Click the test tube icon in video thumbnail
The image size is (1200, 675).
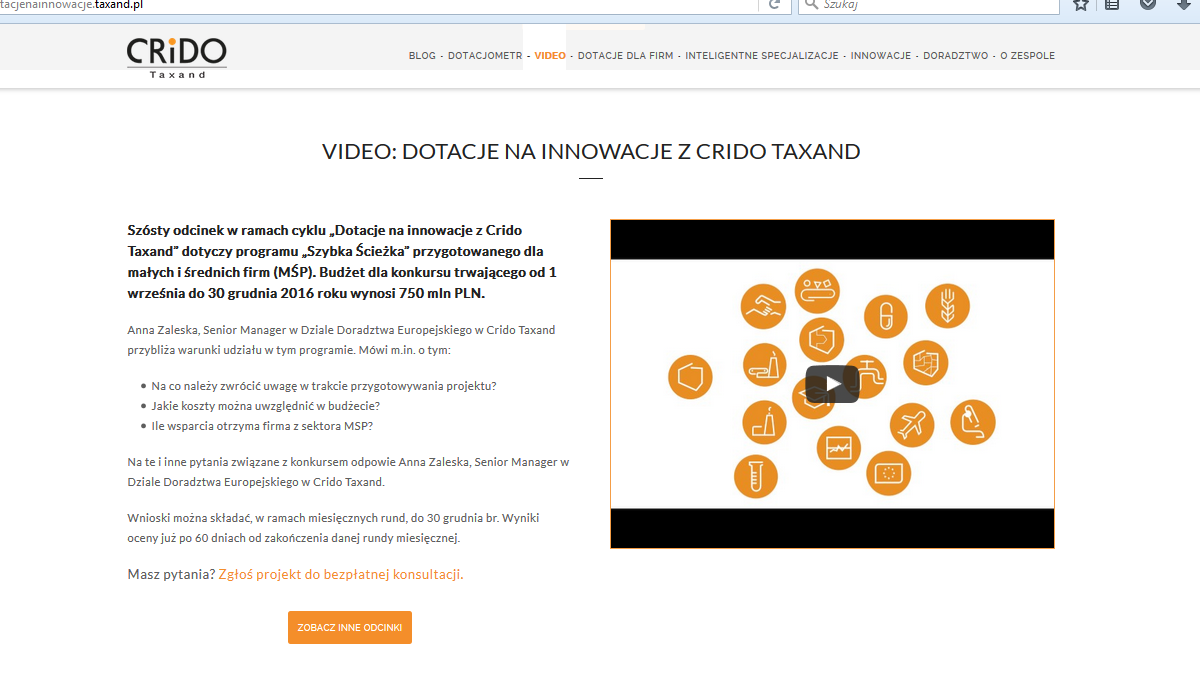756,475
